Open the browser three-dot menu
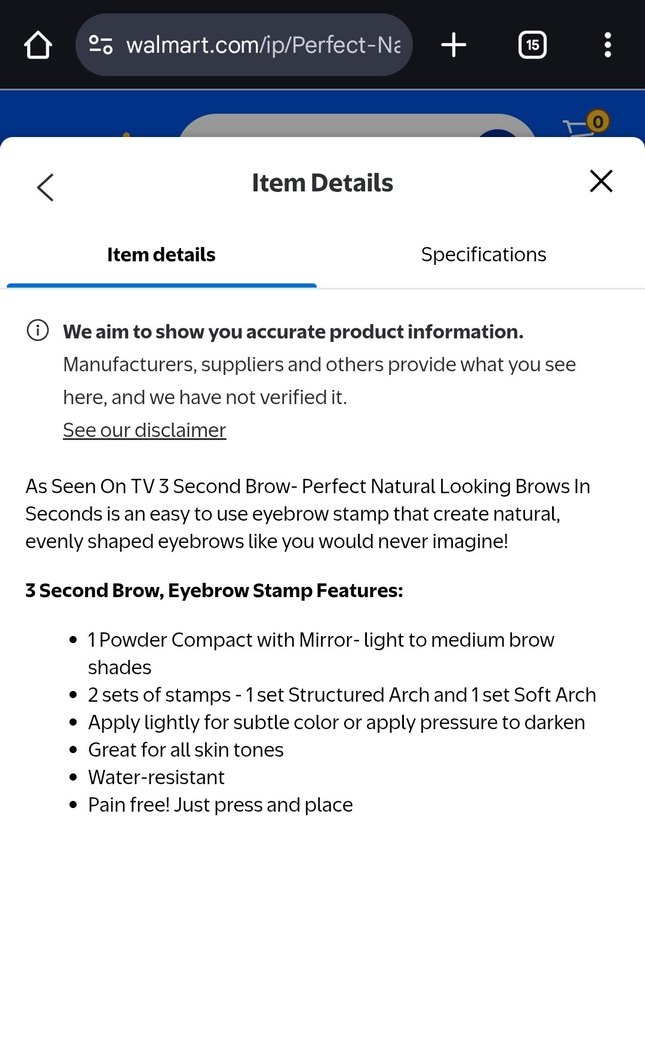The width and height of the screenshot is (645, 1063). pyautogui.click(x=607, y=45)
